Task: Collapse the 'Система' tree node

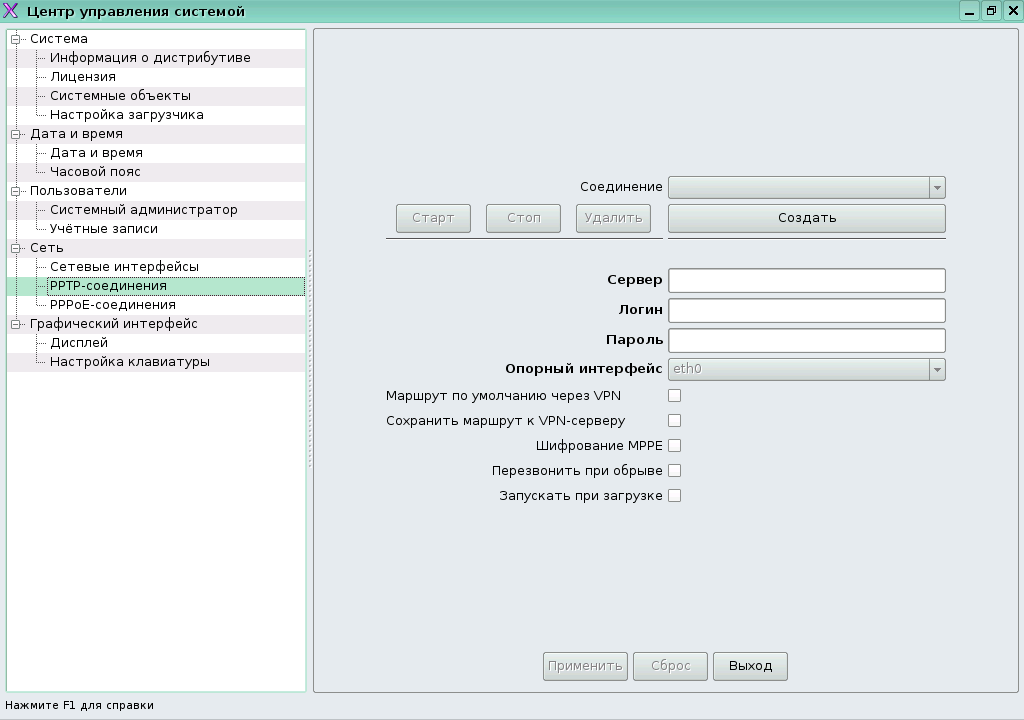Action: [16, 39]
